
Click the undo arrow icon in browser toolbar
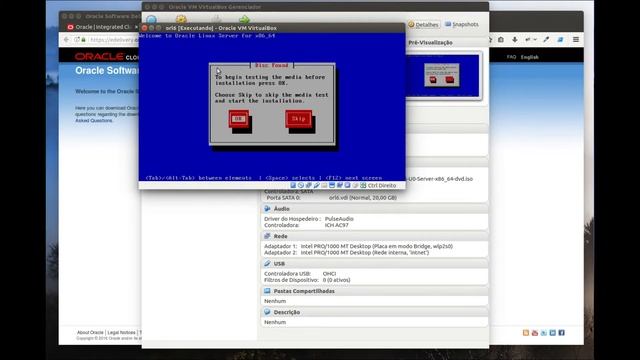coord(528,40)
